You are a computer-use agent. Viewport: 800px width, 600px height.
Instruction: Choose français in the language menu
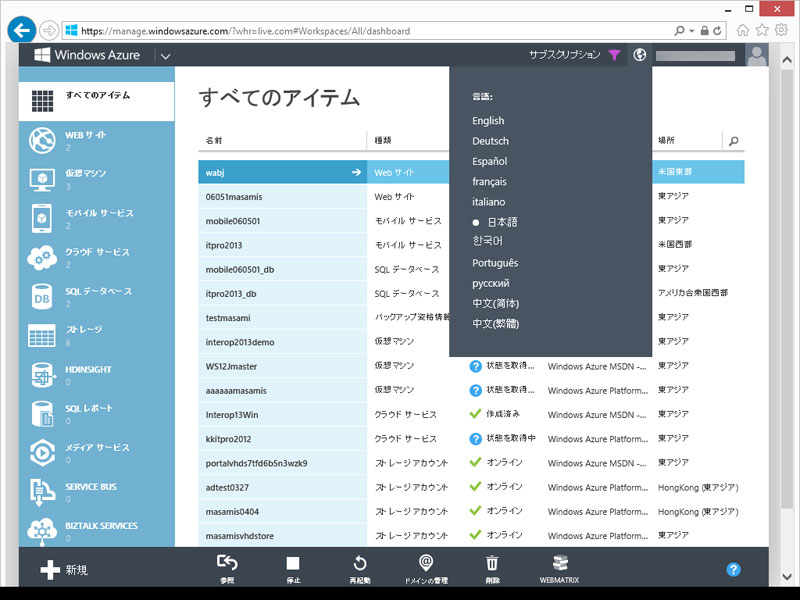pos(489,182)
